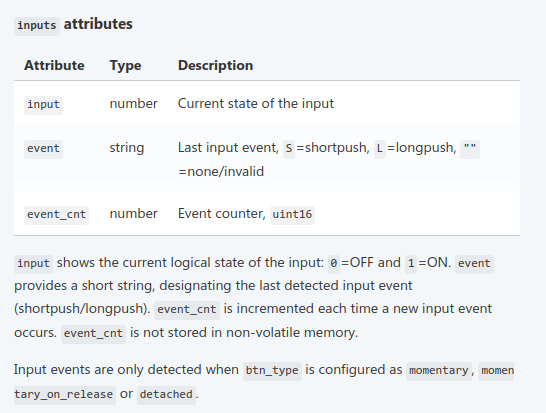Click 'tary_on_release' code tag
Viewport: 546px width, 413px height.
[x=65, y=395]
